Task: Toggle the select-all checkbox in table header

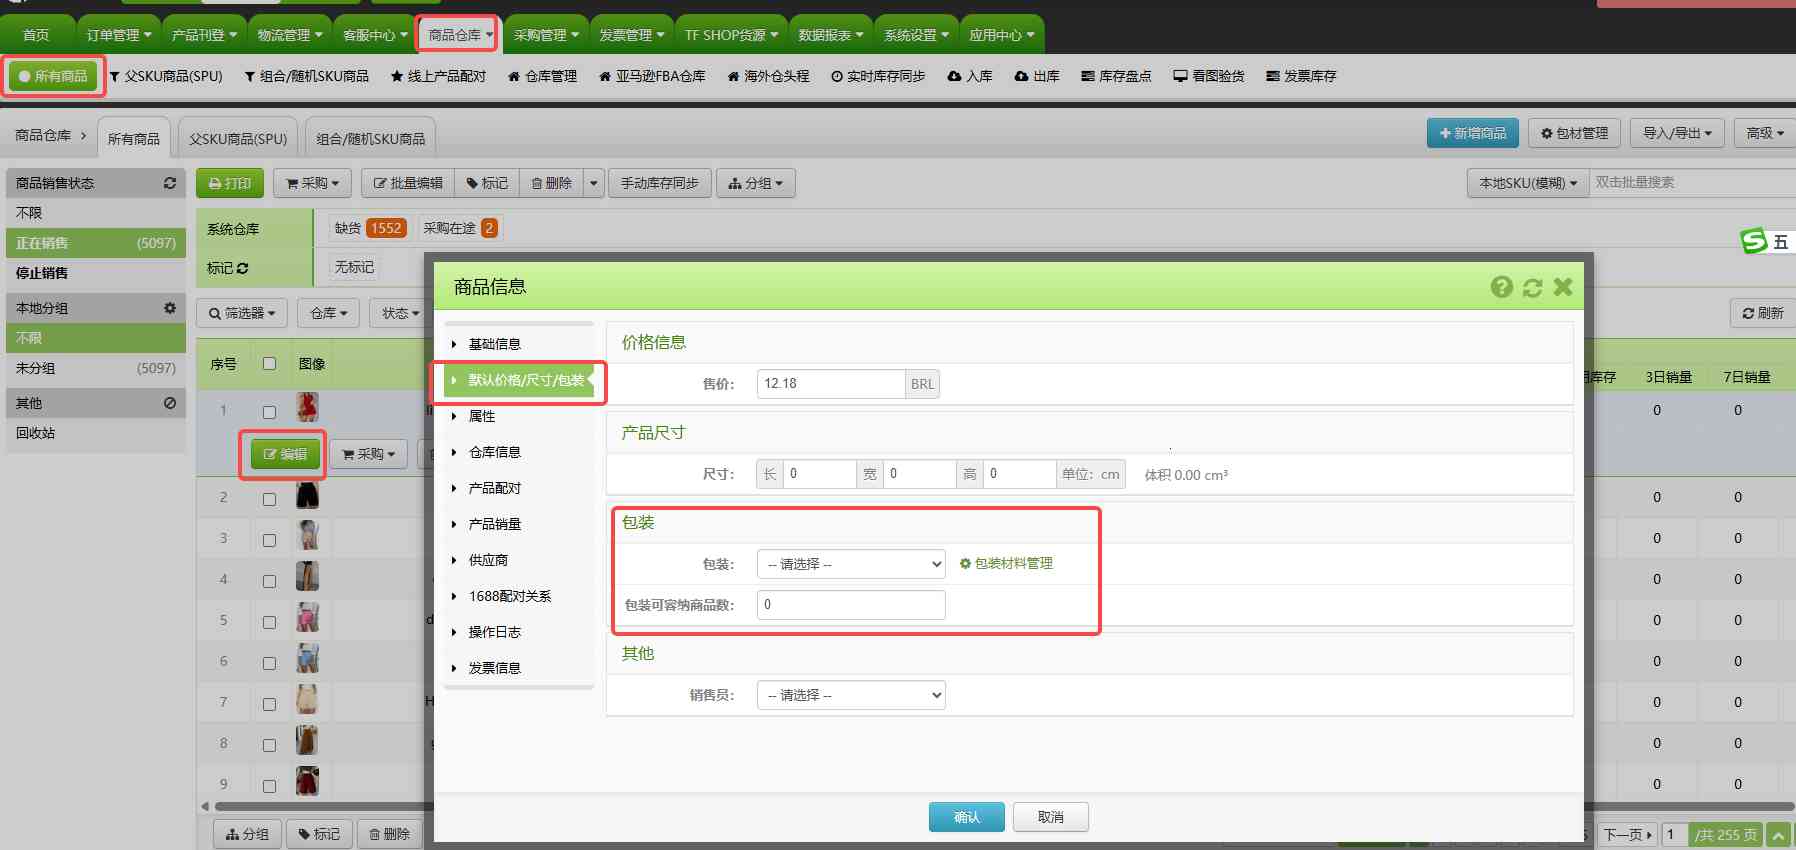Action: [269, 363]
